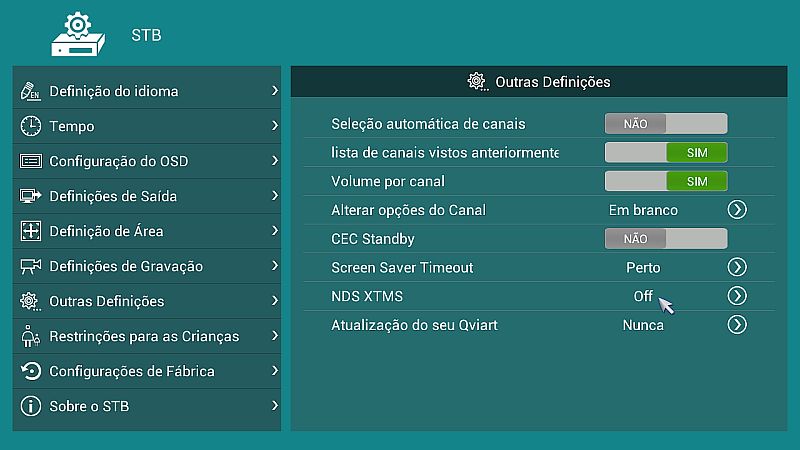
Task: Open Screen Saver Timeout arrow button
Action: [737, 268]
